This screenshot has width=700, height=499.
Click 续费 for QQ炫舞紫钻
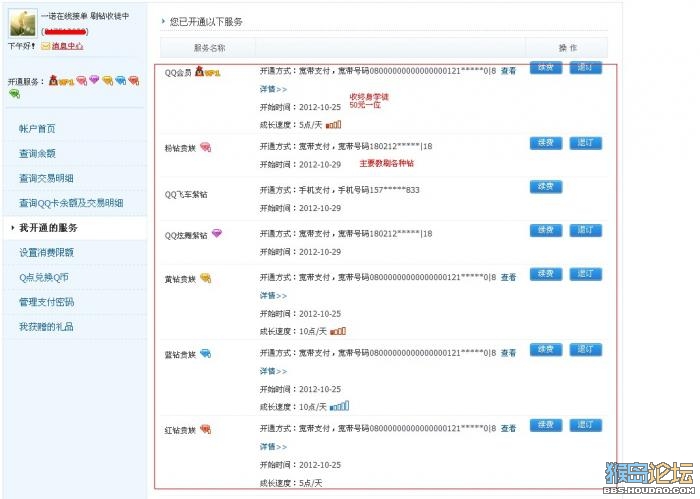[x=546, y=231]
